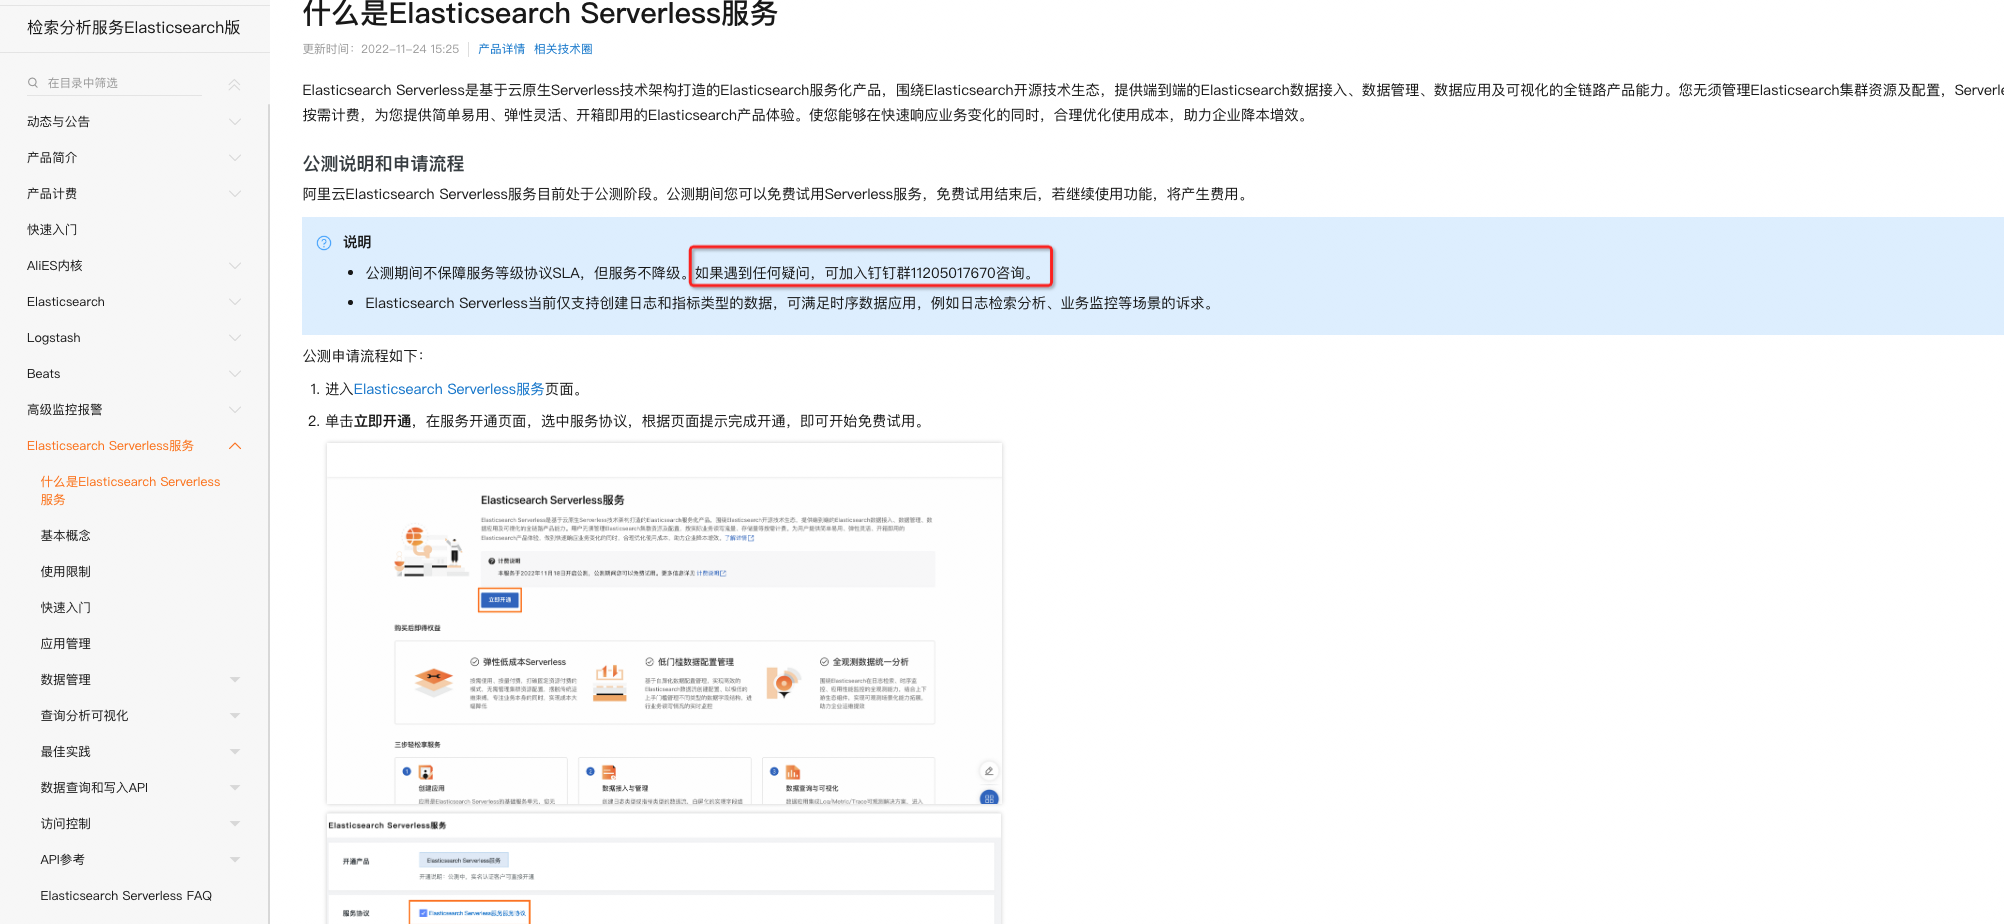The width and height of the screenshot is (2004, 924).
Task: Click the bold 立即开通 text in step 2
Action: pos(383,421)
